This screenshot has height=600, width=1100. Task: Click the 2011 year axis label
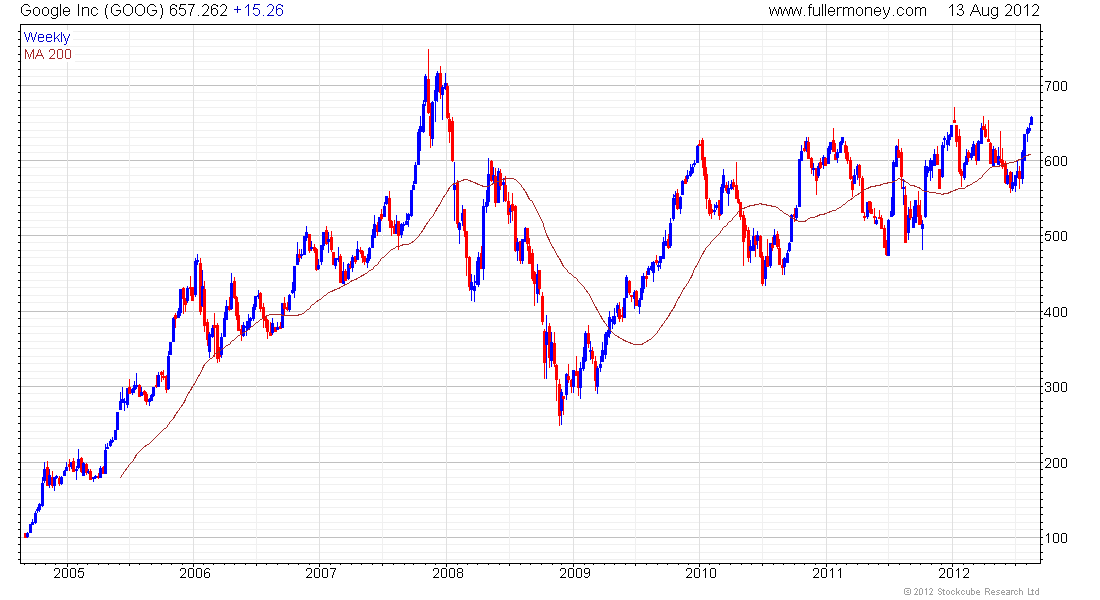[x=828, y=573]
